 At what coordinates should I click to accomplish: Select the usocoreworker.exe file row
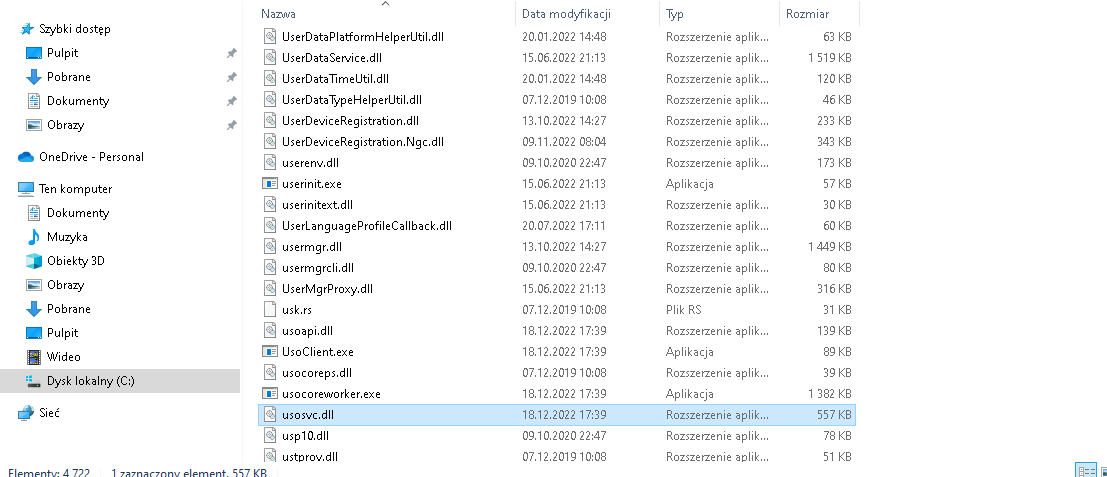[x=557, y=394]
